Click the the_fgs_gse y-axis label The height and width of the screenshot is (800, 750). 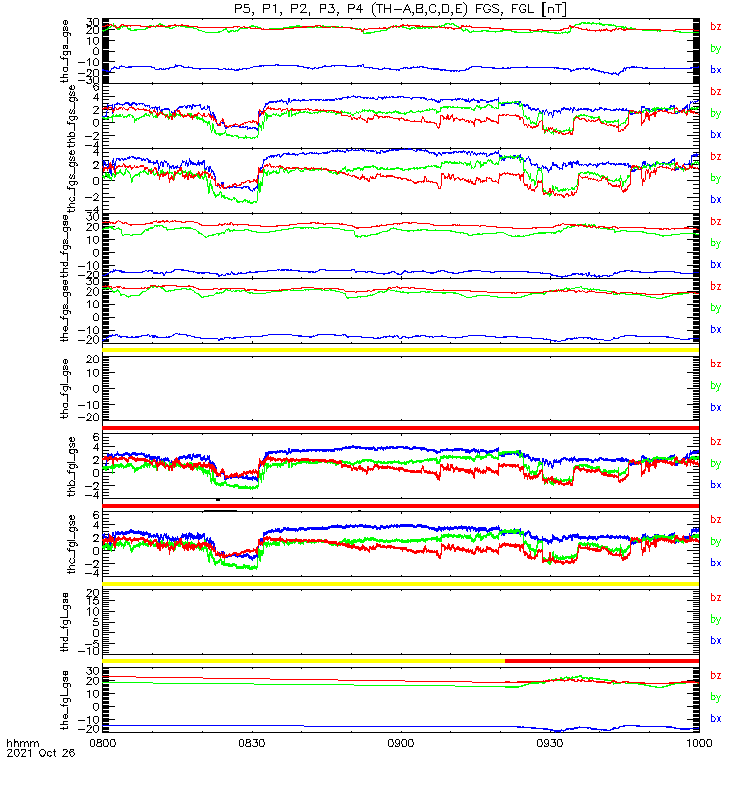[x=65, y=311]
